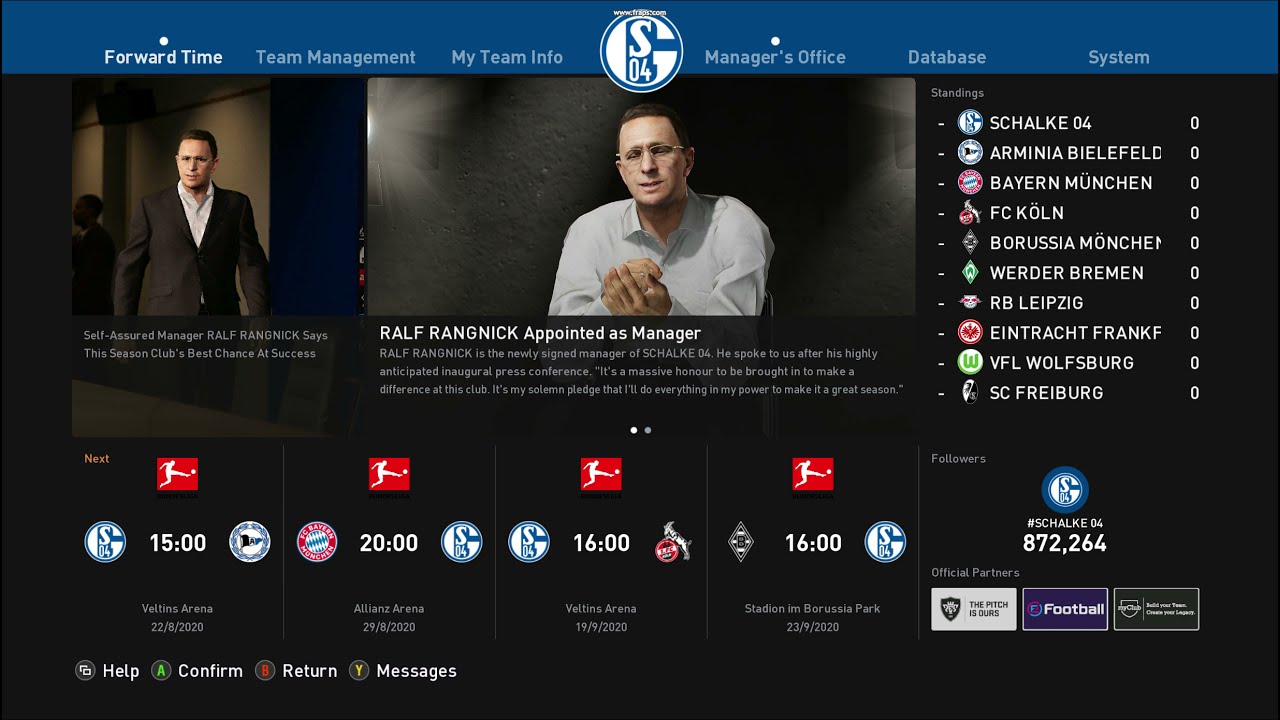Image resolution: width=1280 pixels, height=720 pixels.
Task: Click the Schalke crest in the 22/8/2020 fixture
Action: tap(105, 542)
